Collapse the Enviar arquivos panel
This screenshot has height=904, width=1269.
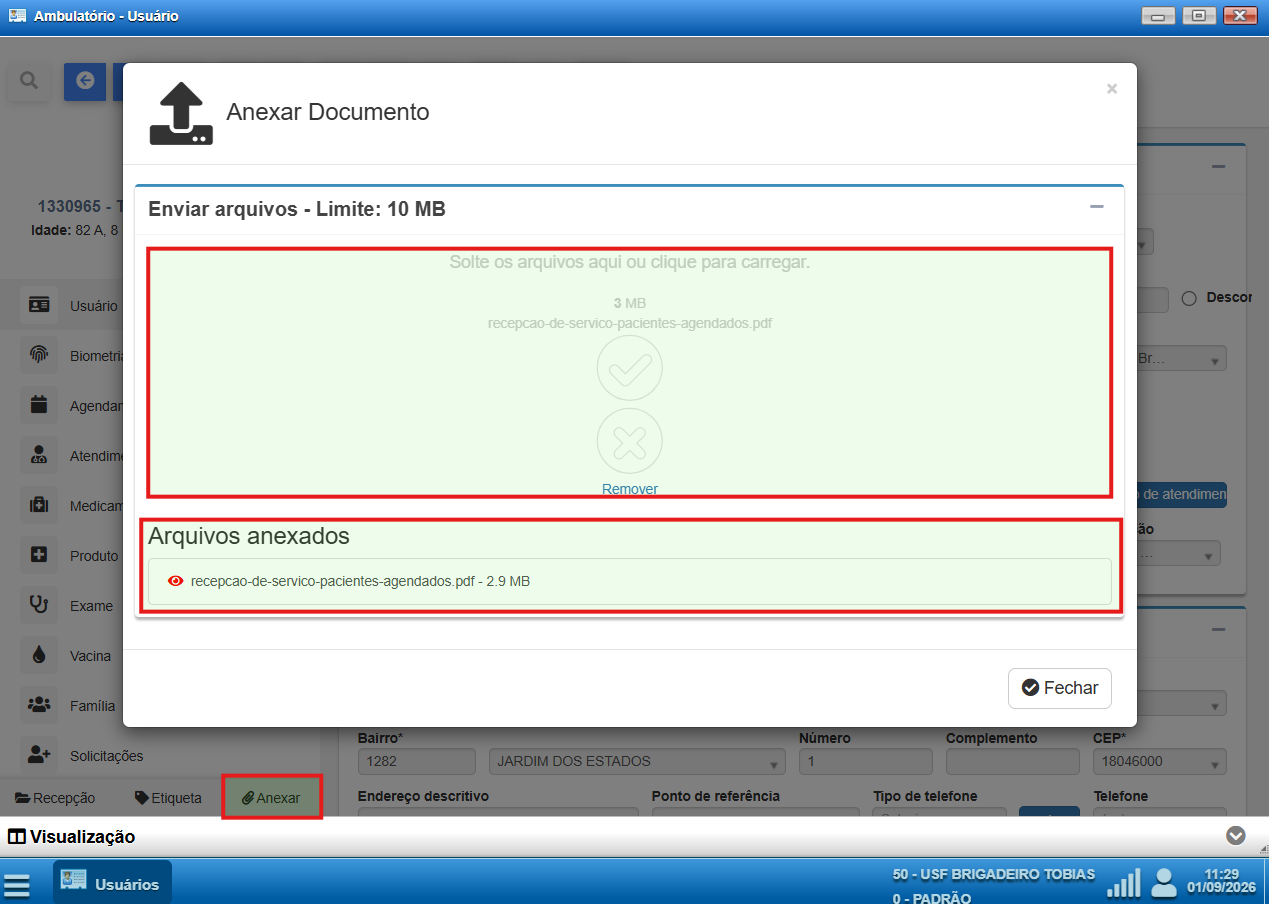[1097, 207]
